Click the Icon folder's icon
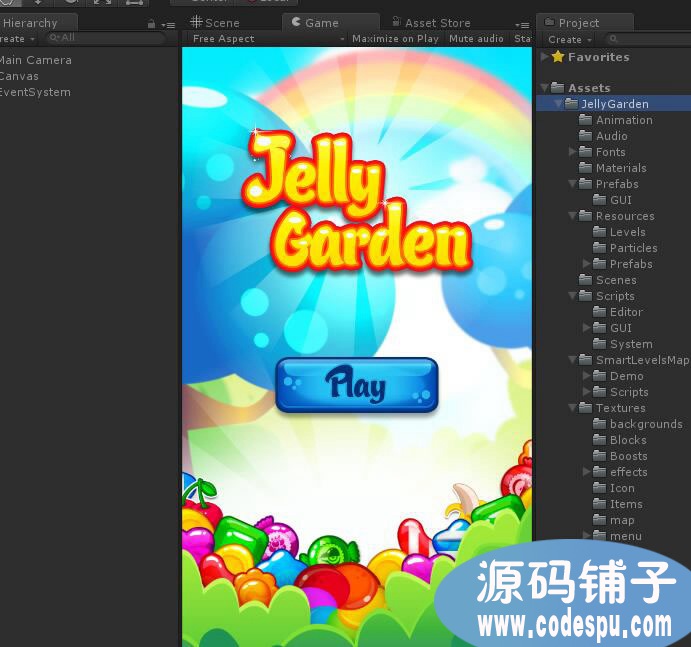The height and width of the screenshot is (647, 691). point(599,487)
